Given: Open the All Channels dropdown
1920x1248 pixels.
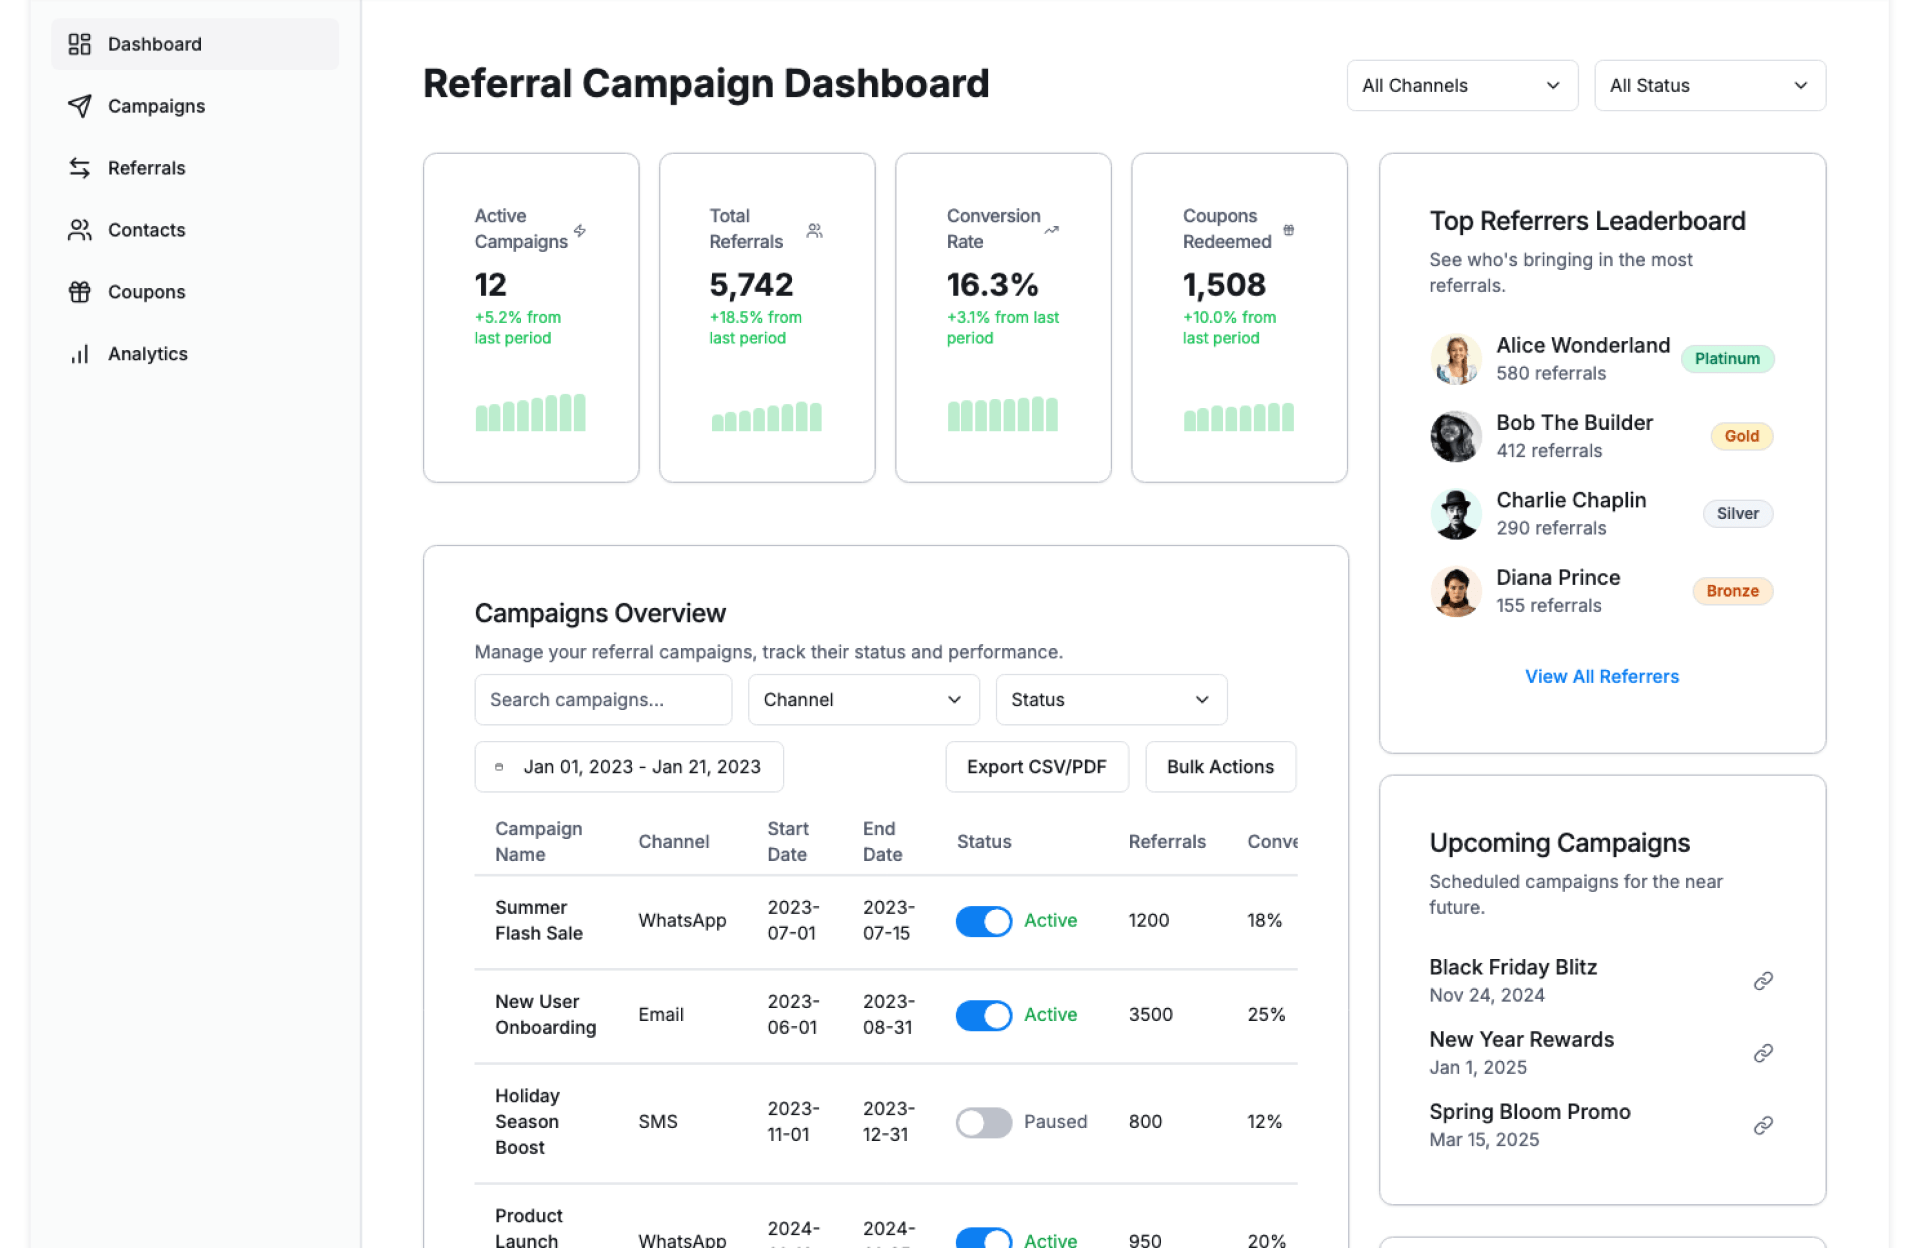Looking at the screenshot, I should click(1461, 86).
